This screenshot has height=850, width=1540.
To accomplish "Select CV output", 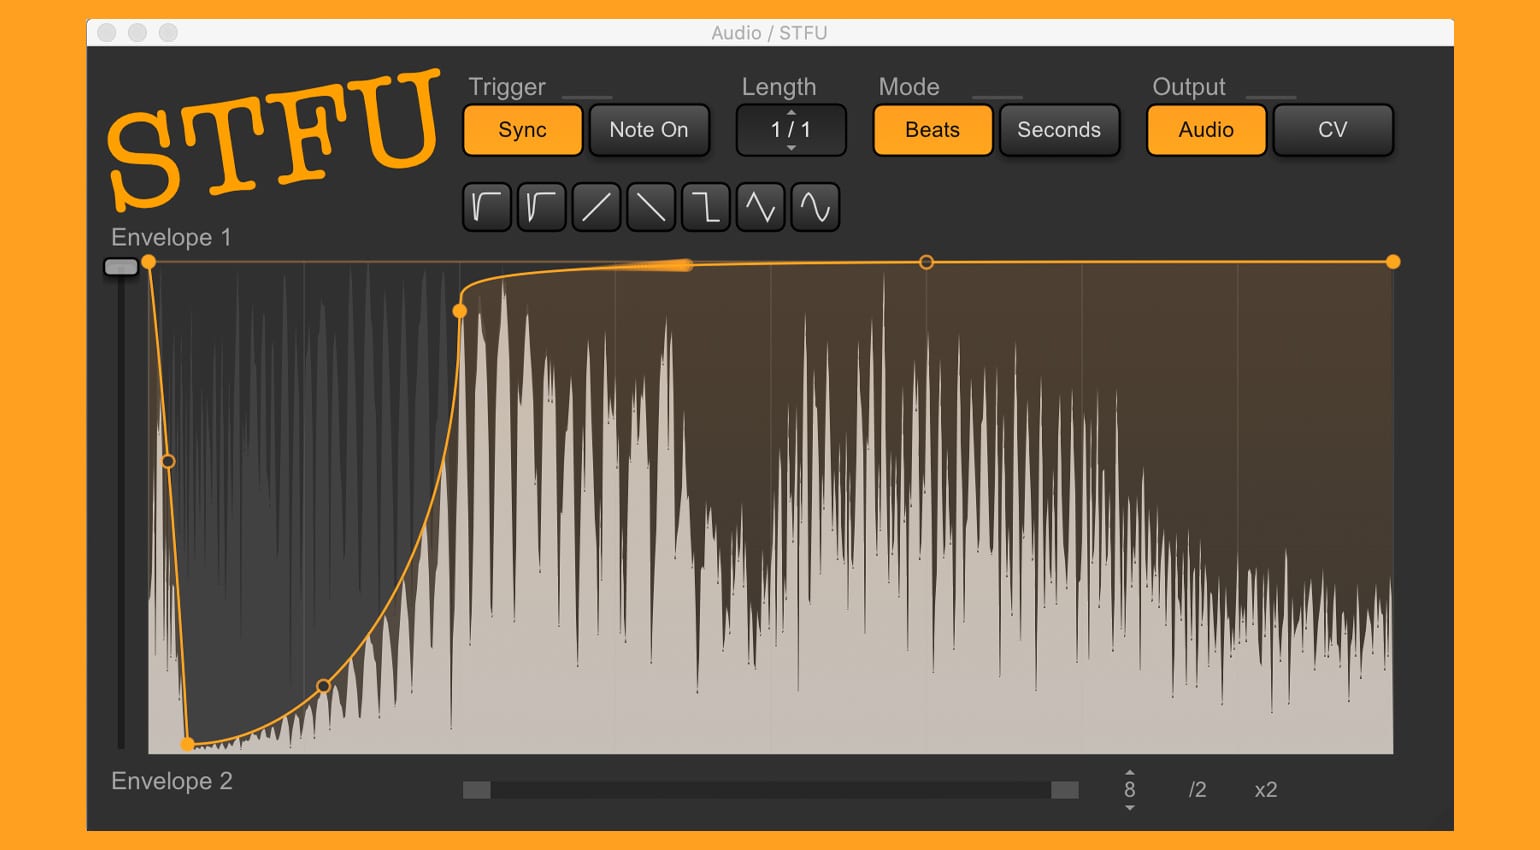I will tap(1333, 130).
